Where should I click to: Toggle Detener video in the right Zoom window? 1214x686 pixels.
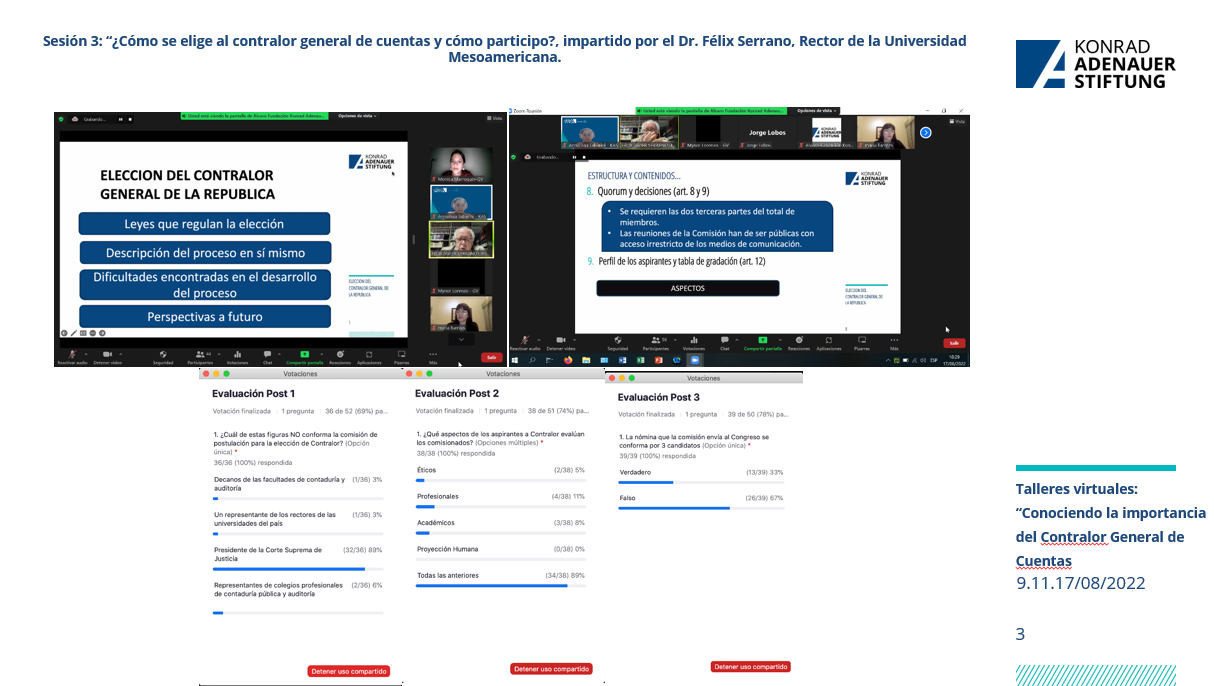pos(561,341)
